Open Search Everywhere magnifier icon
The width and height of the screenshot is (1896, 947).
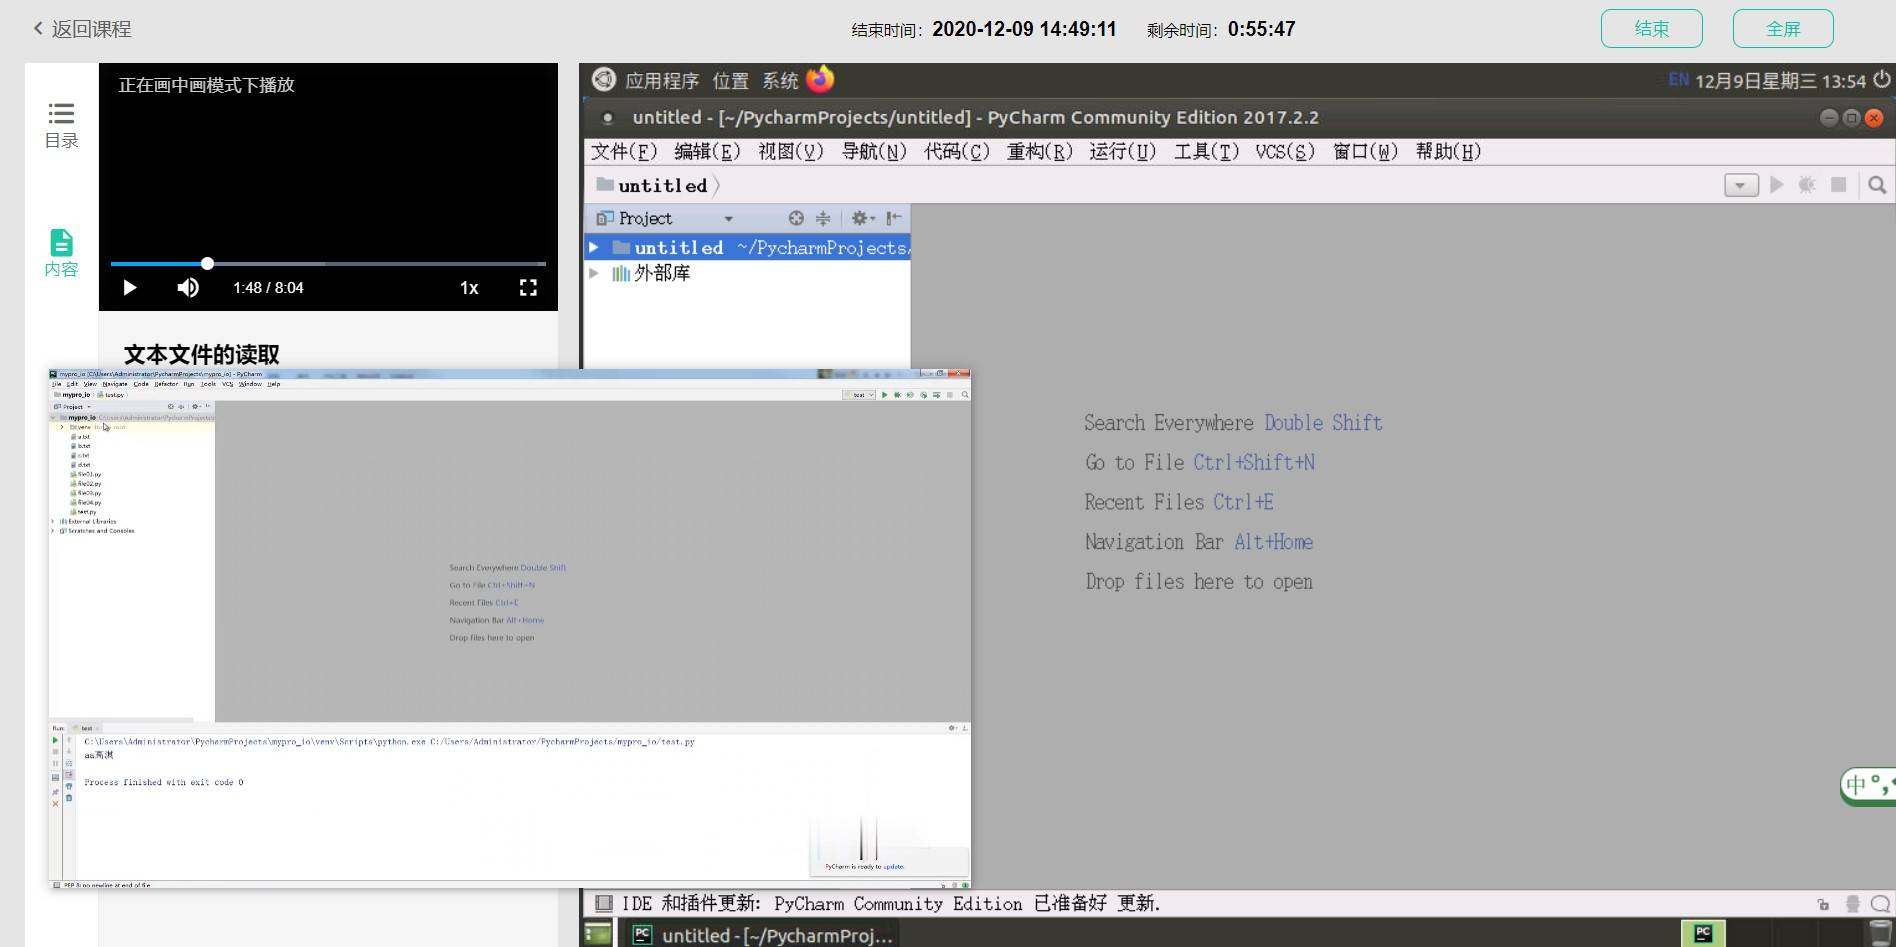pyautogui.click(x=1877, y=185)
